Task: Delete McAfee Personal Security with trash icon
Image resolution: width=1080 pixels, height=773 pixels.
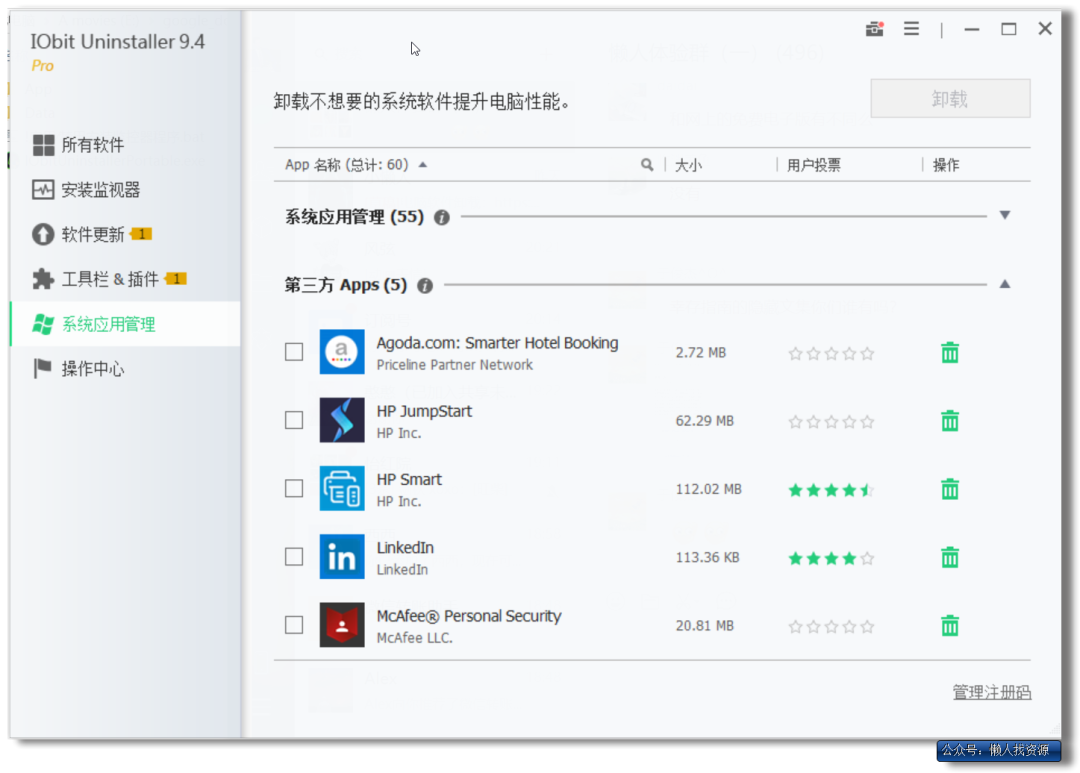Action: pyautogui.click(x=950, y=626)
